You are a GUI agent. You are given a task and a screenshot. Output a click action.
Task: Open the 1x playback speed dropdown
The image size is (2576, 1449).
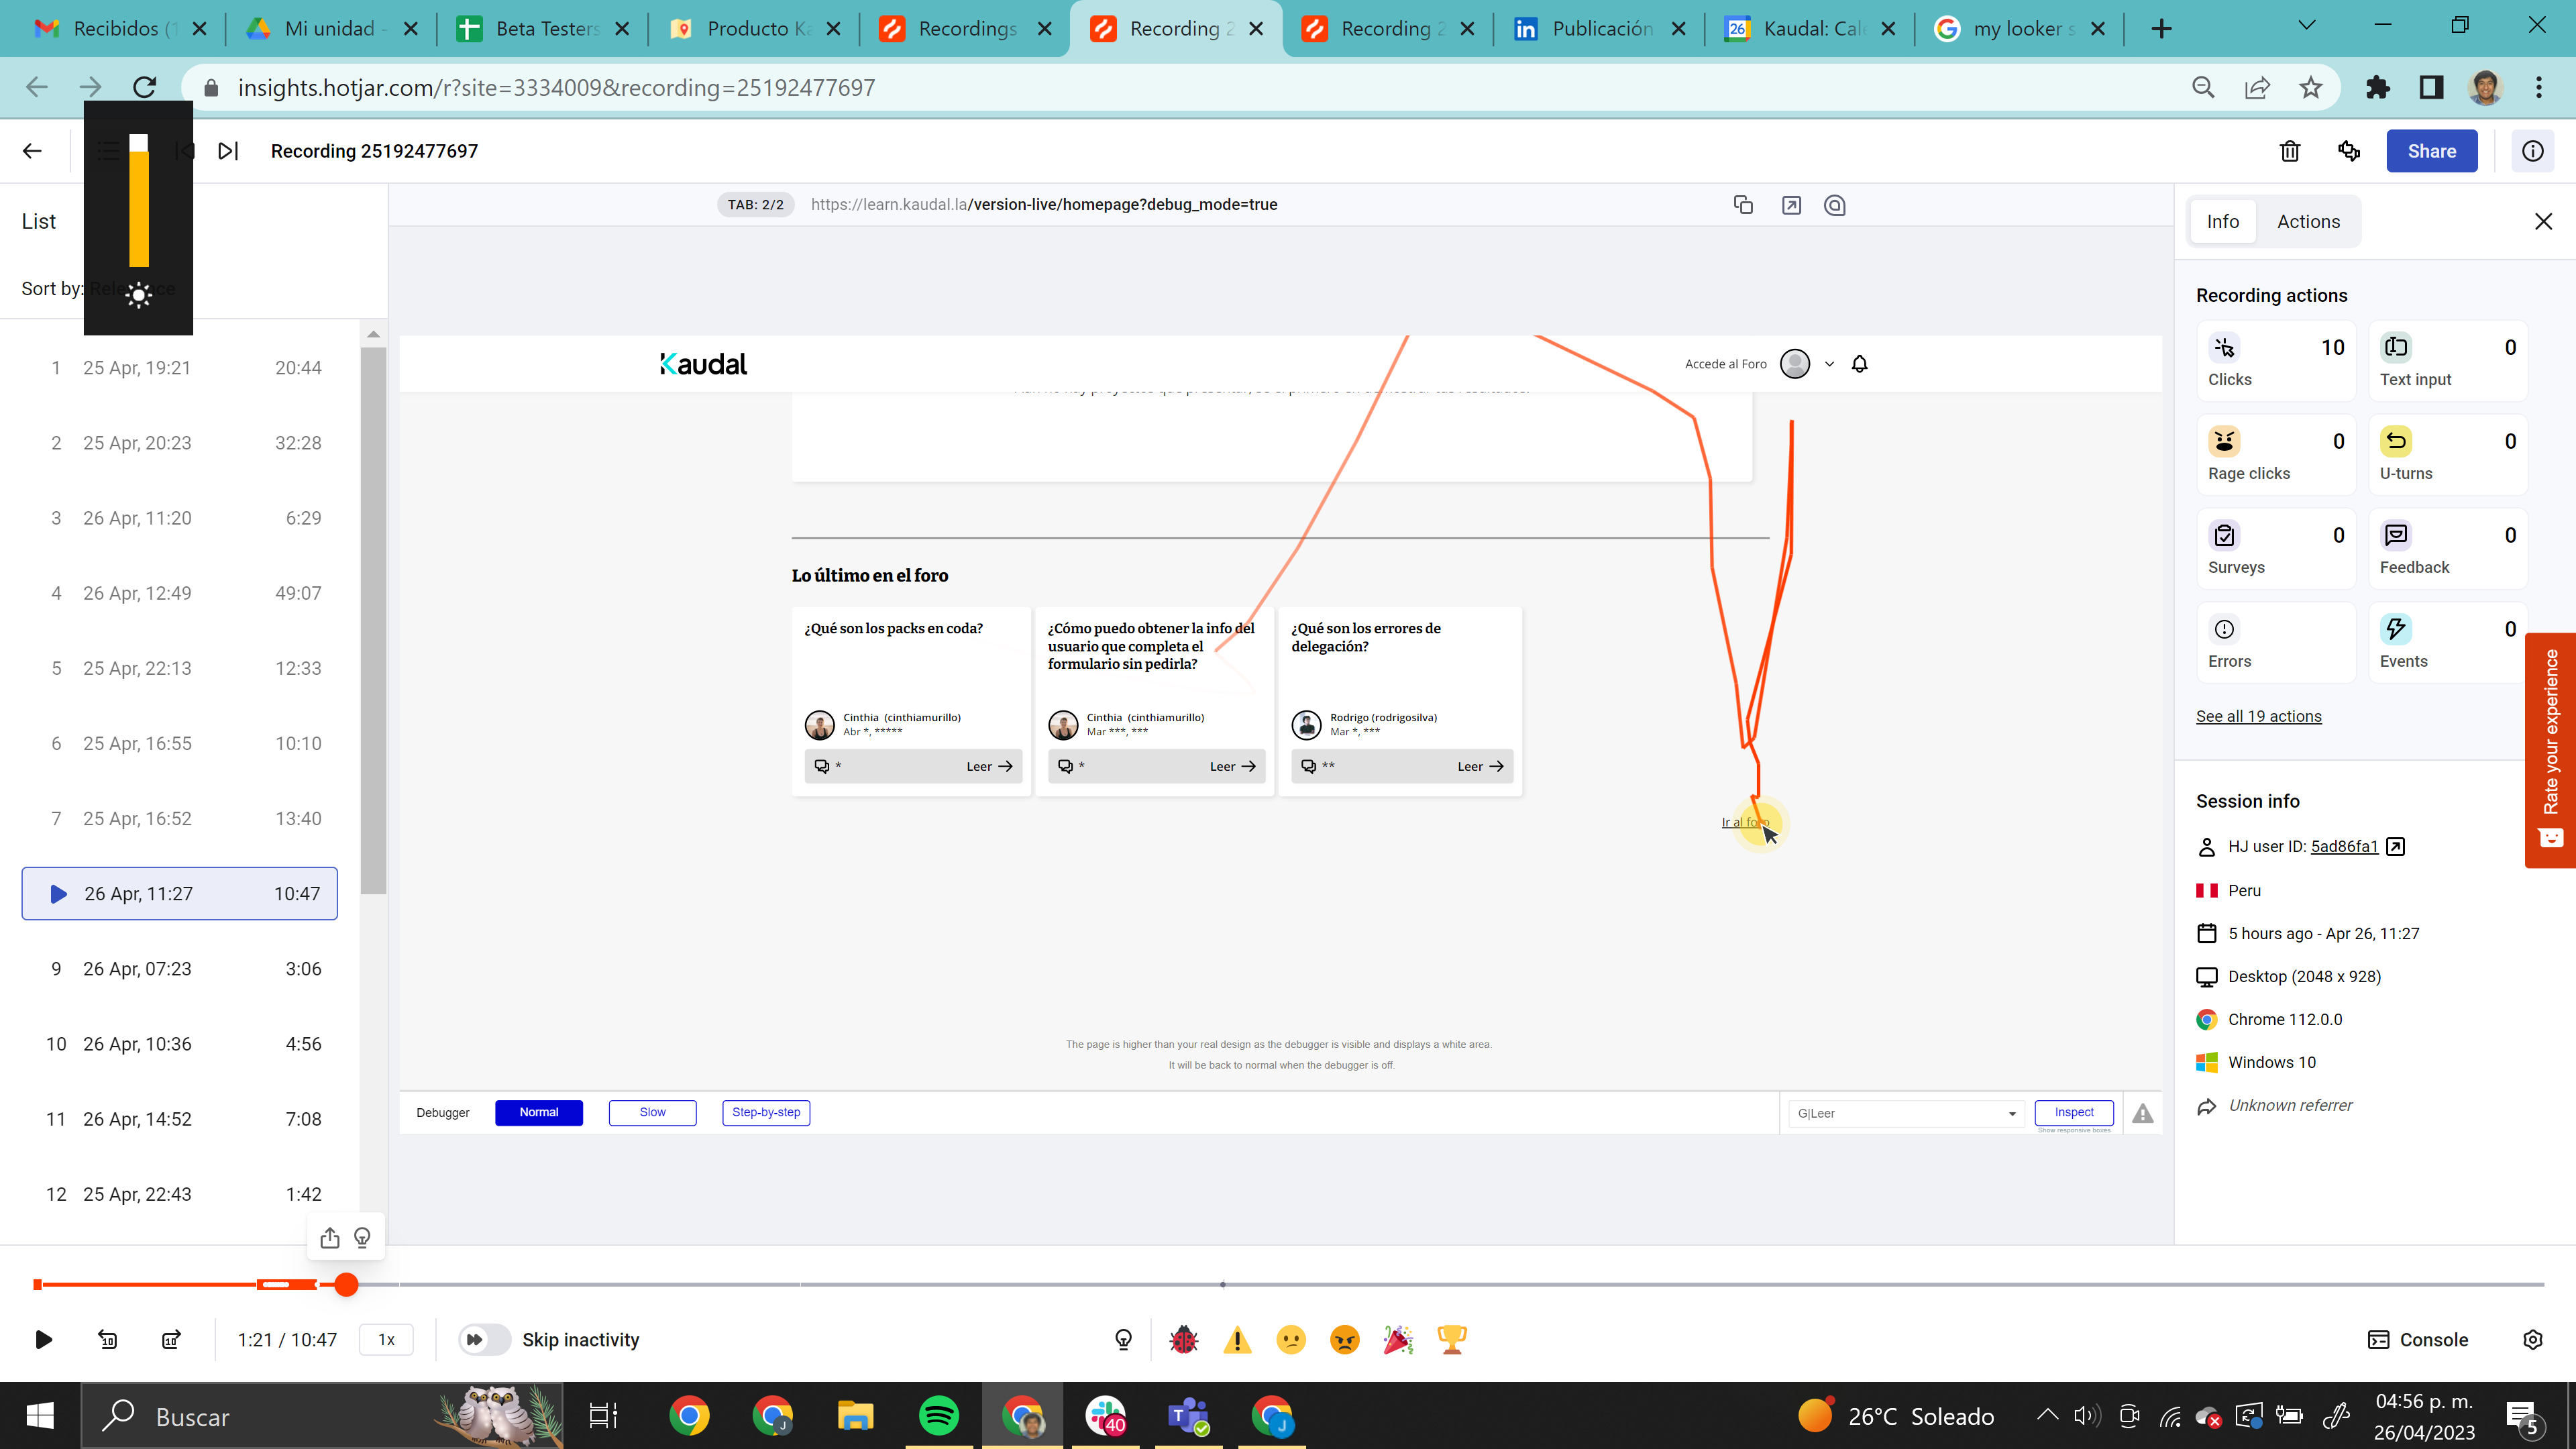click(386, 1339)
